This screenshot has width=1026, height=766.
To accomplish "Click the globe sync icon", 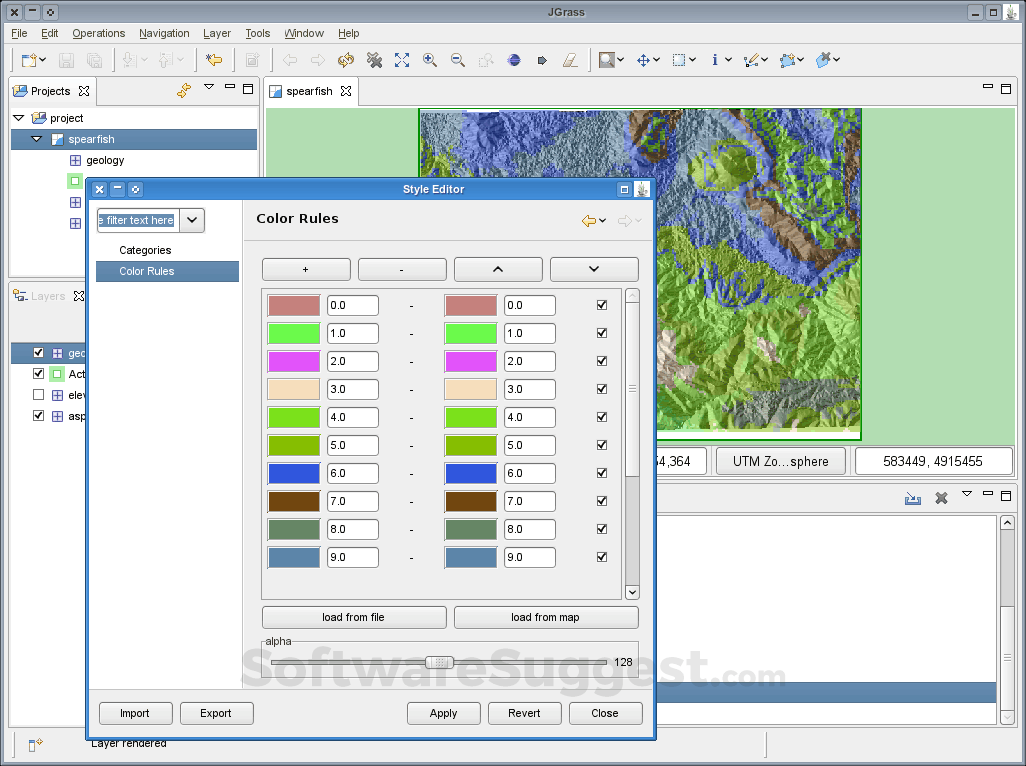I will [513, 60].
